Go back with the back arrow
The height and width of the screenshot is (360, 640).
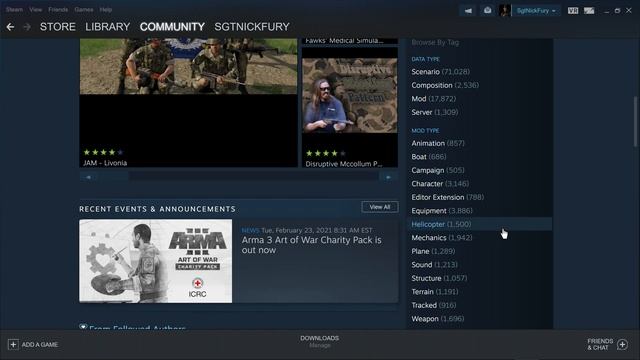(x=10, y=27)
